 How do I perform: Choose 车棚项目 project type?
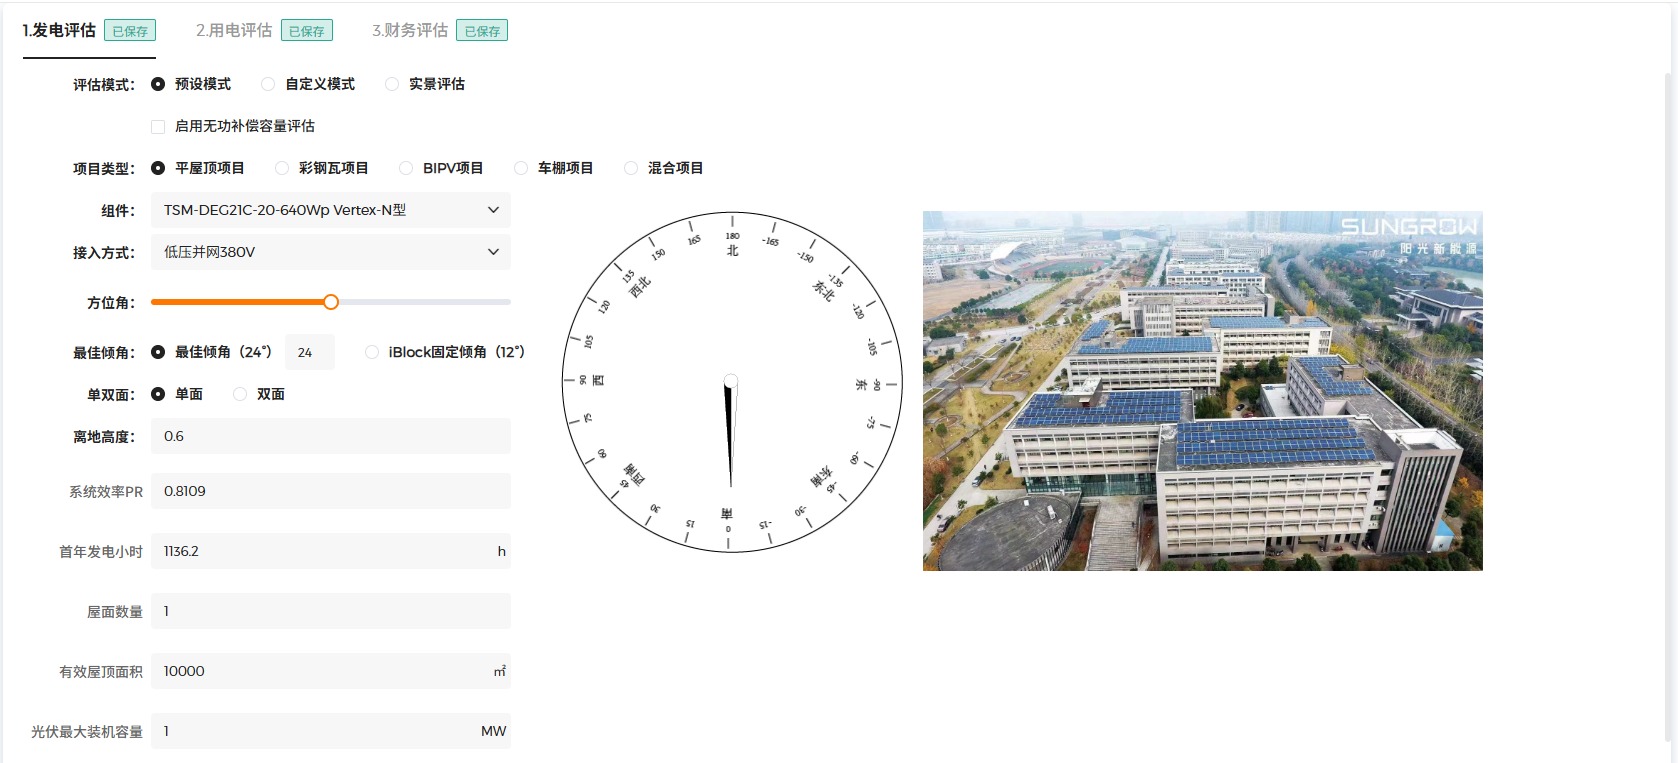(521, 168)
